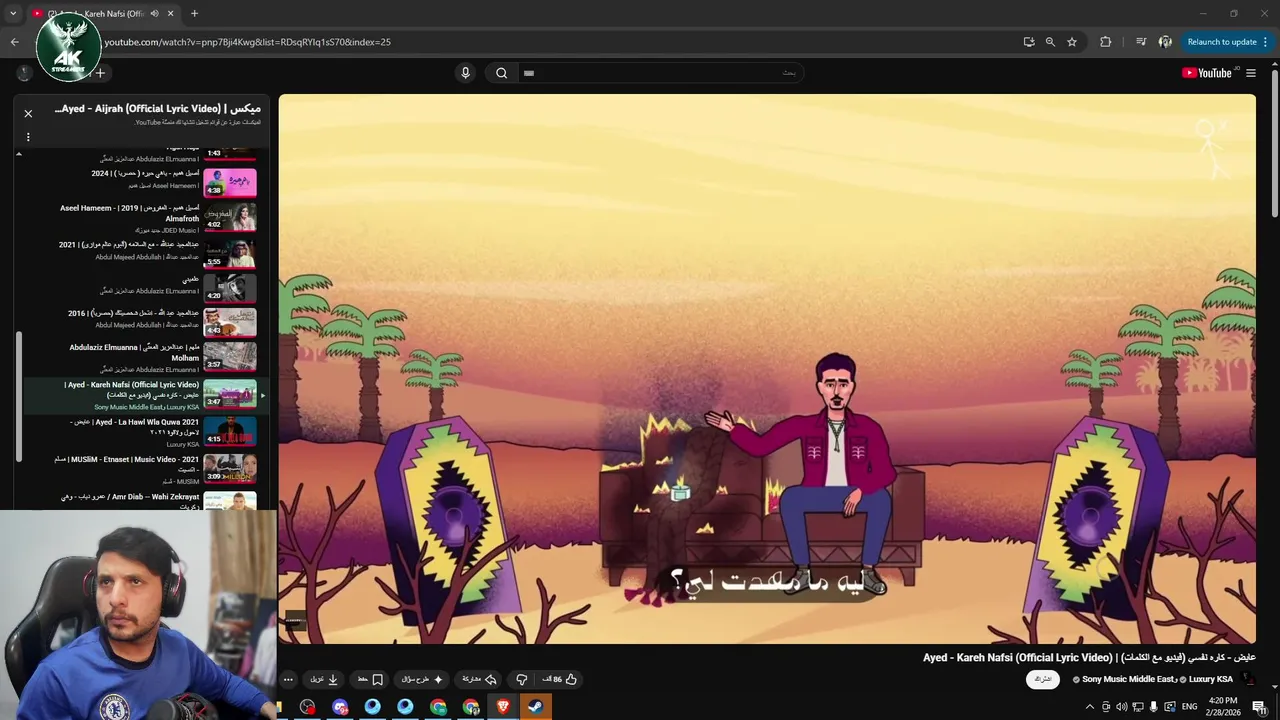Open Steam from the taskbar
Viewport: 1280px width, 720px height.
coord(536,707)
